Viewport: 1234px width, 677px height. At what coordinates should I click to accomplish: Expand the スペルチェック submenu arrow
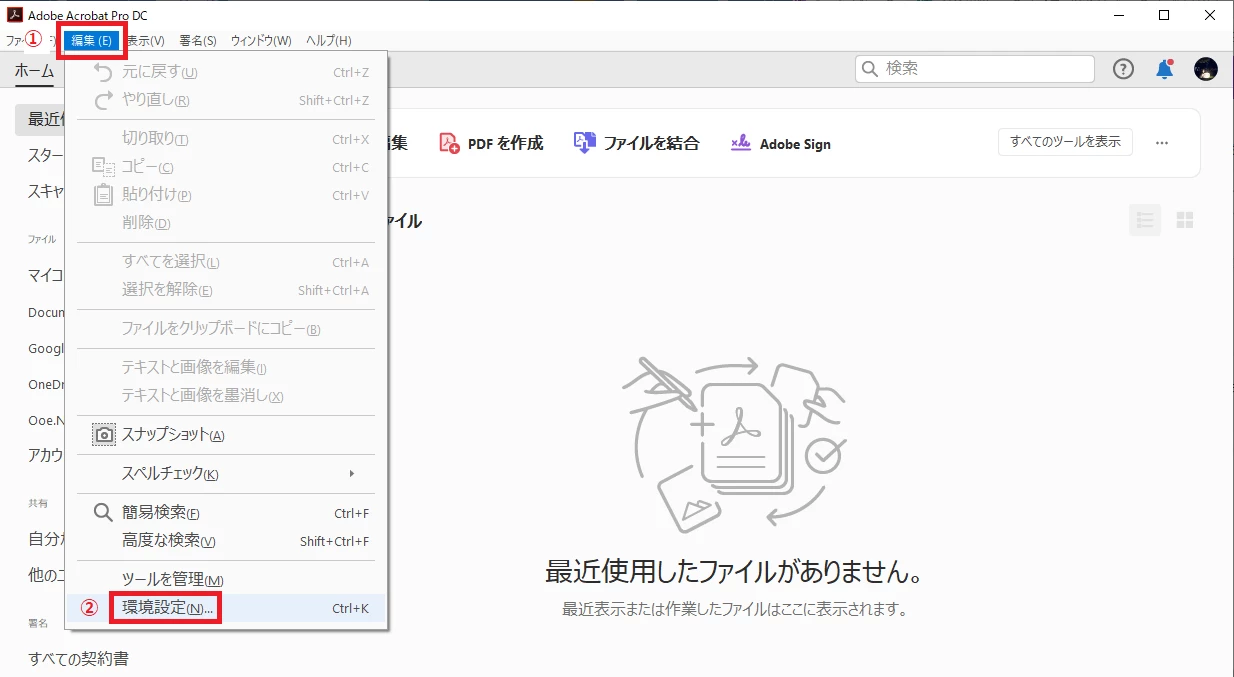tap(351, 473)
